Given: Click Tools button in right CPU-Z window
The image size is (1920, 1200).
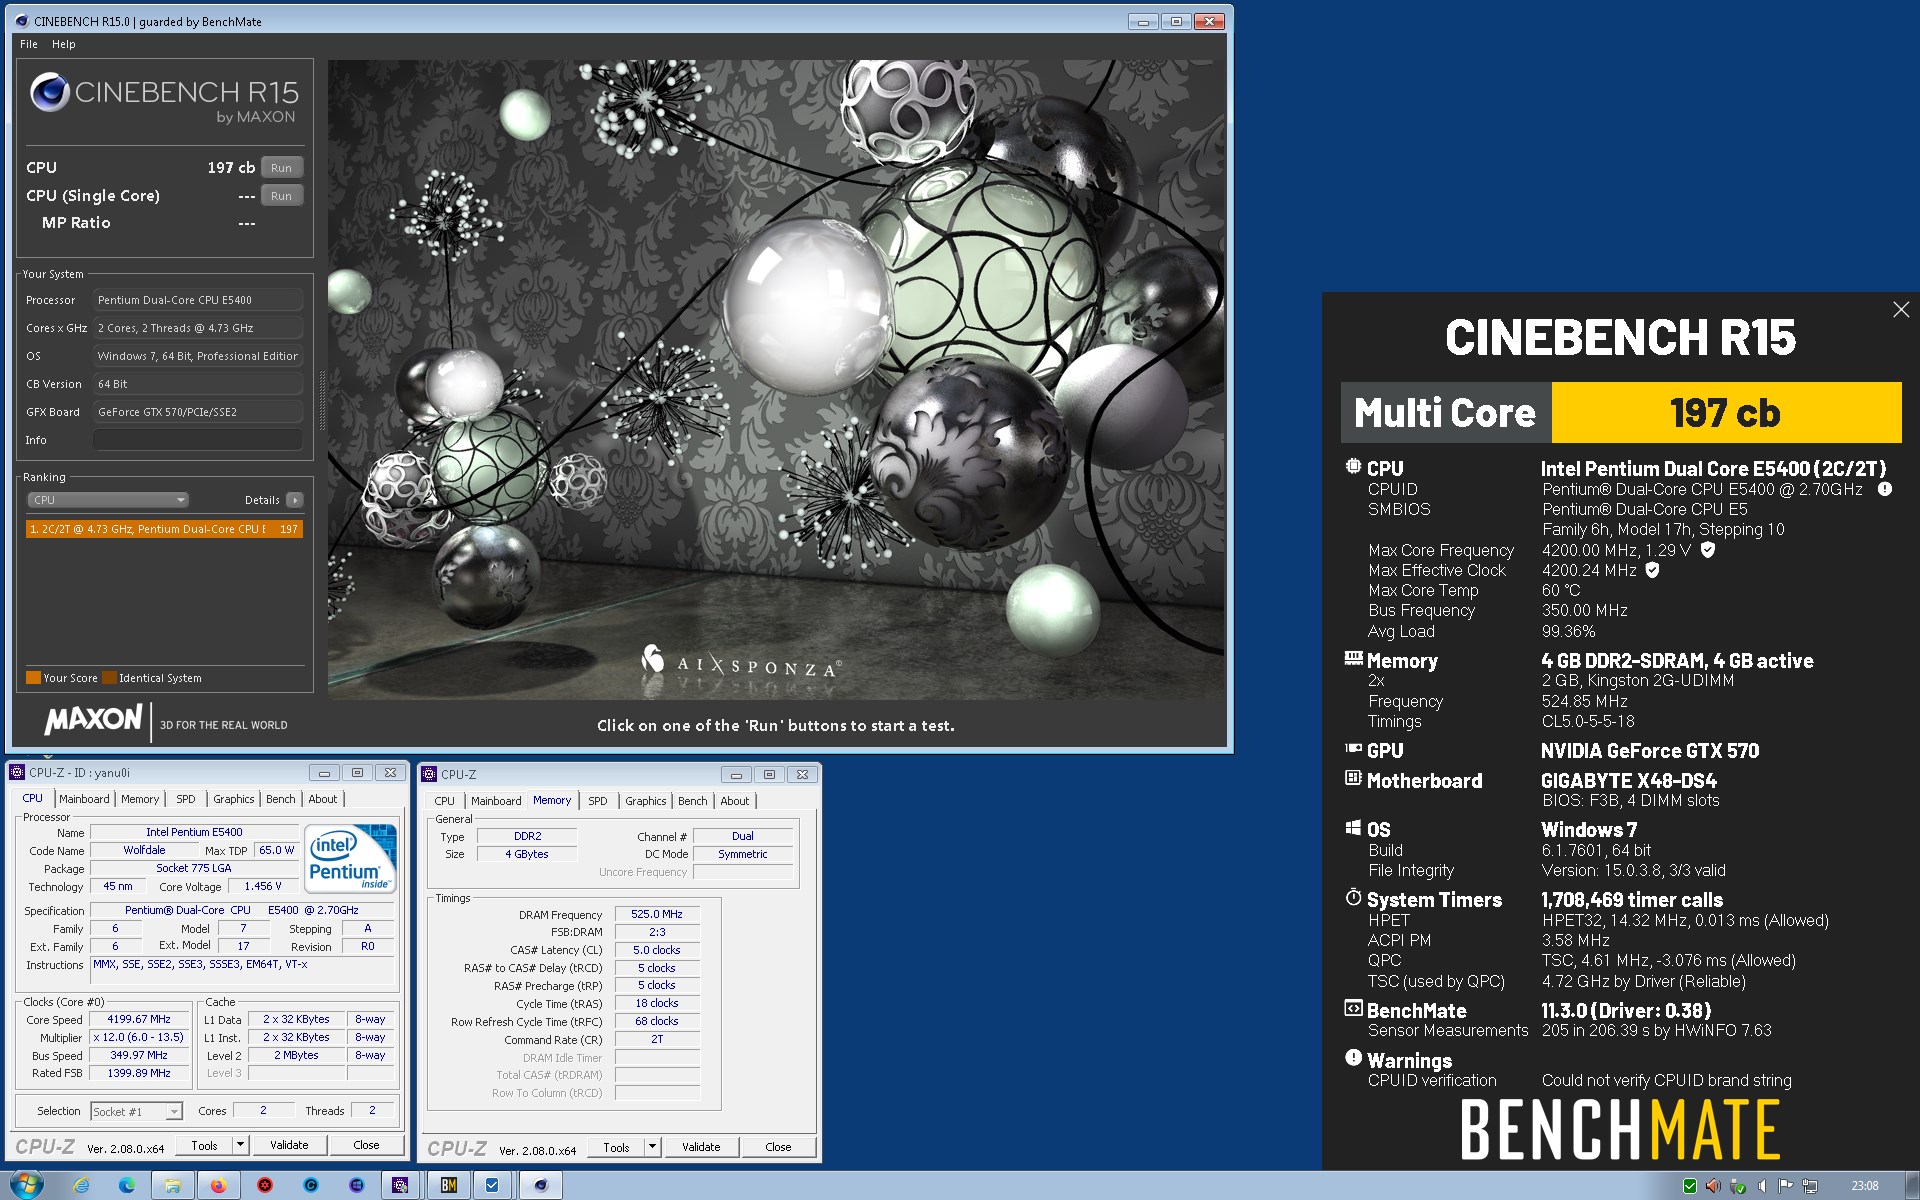Looking at the screenshot, I should [x=616, y=1148].
